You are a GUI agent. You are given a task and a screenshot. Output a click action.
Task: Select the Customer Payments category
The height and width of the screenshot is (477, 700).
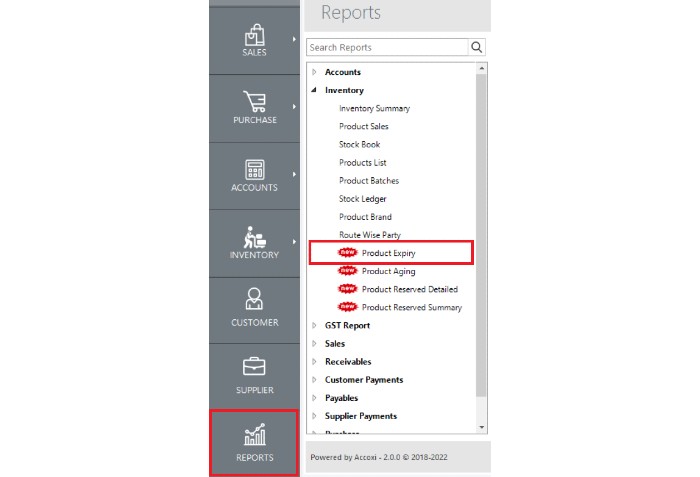364,380
